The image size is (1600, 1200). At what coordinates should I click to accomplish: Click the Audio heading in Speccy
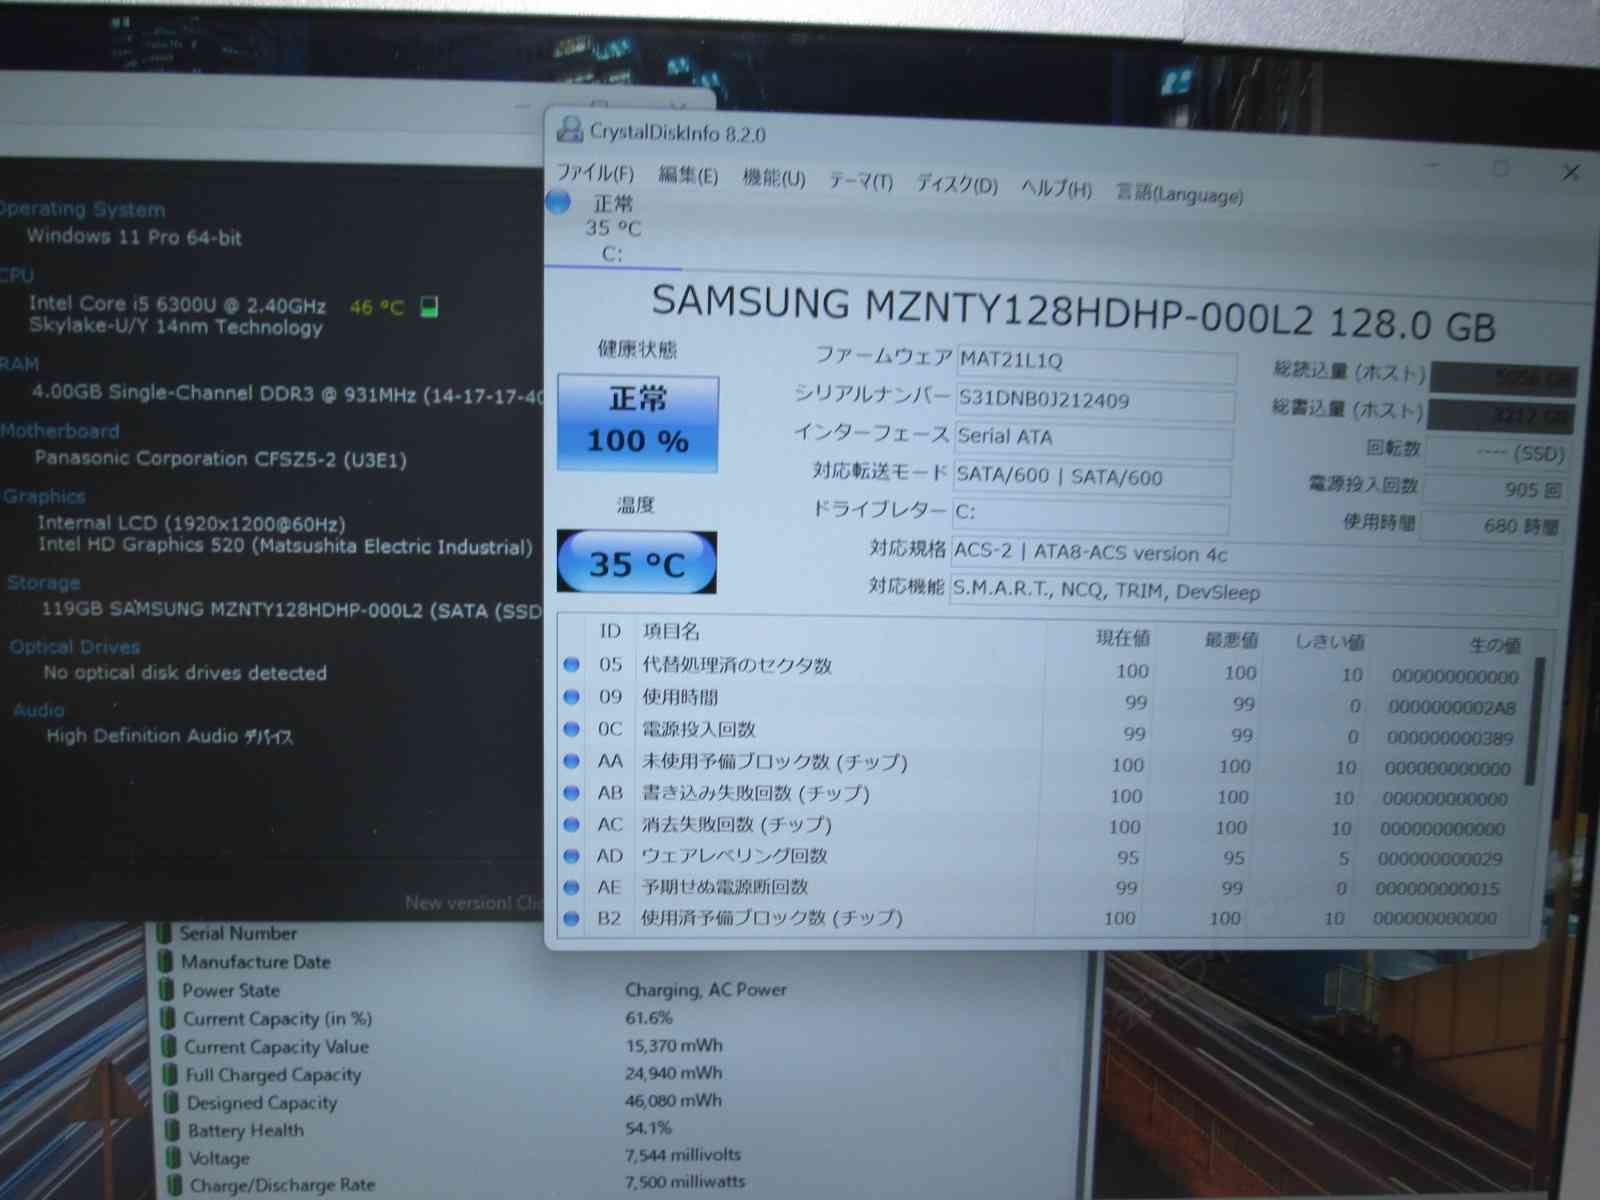(x=40, y=710)
